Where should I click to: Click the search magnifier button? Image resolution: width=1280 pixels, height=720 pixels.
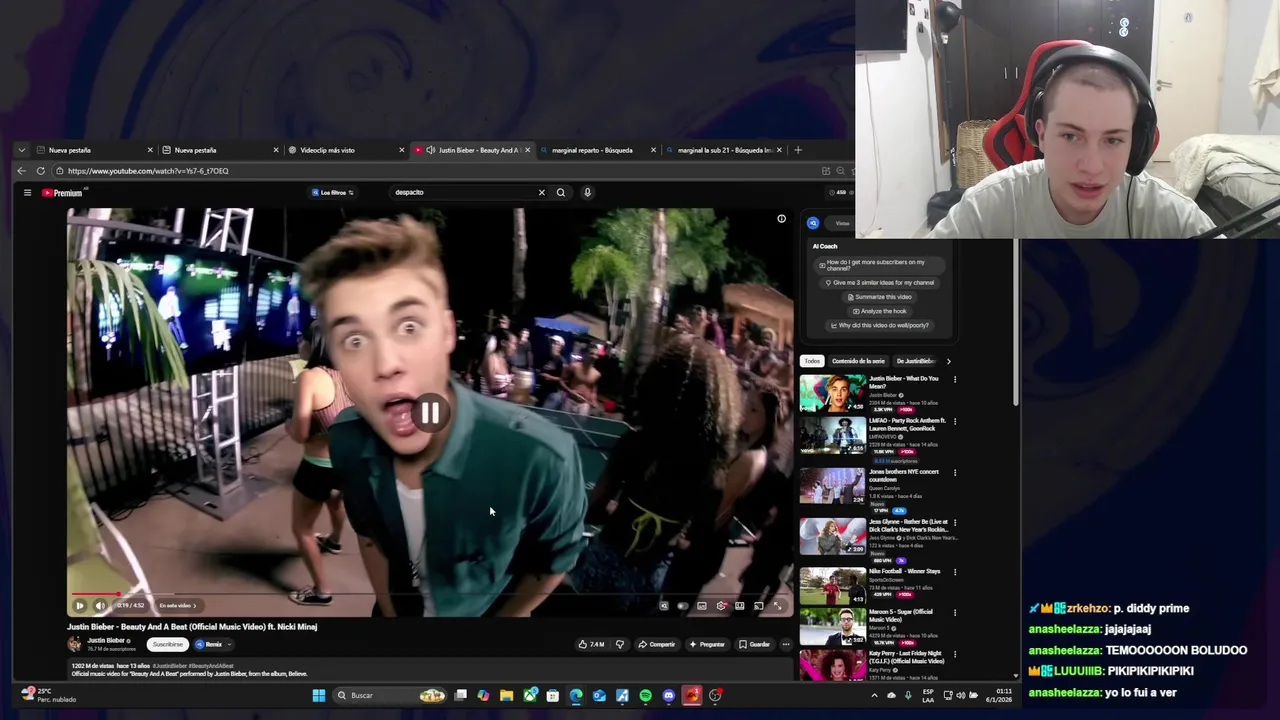point(561,192)
